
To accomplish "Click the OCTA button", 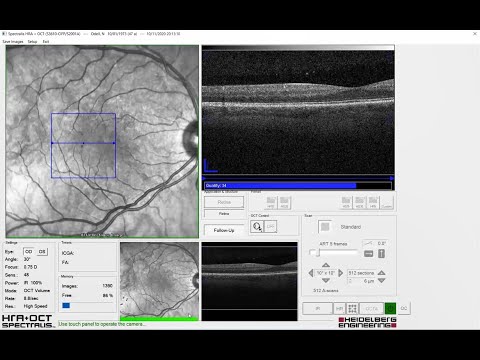I will pos(371,308).
